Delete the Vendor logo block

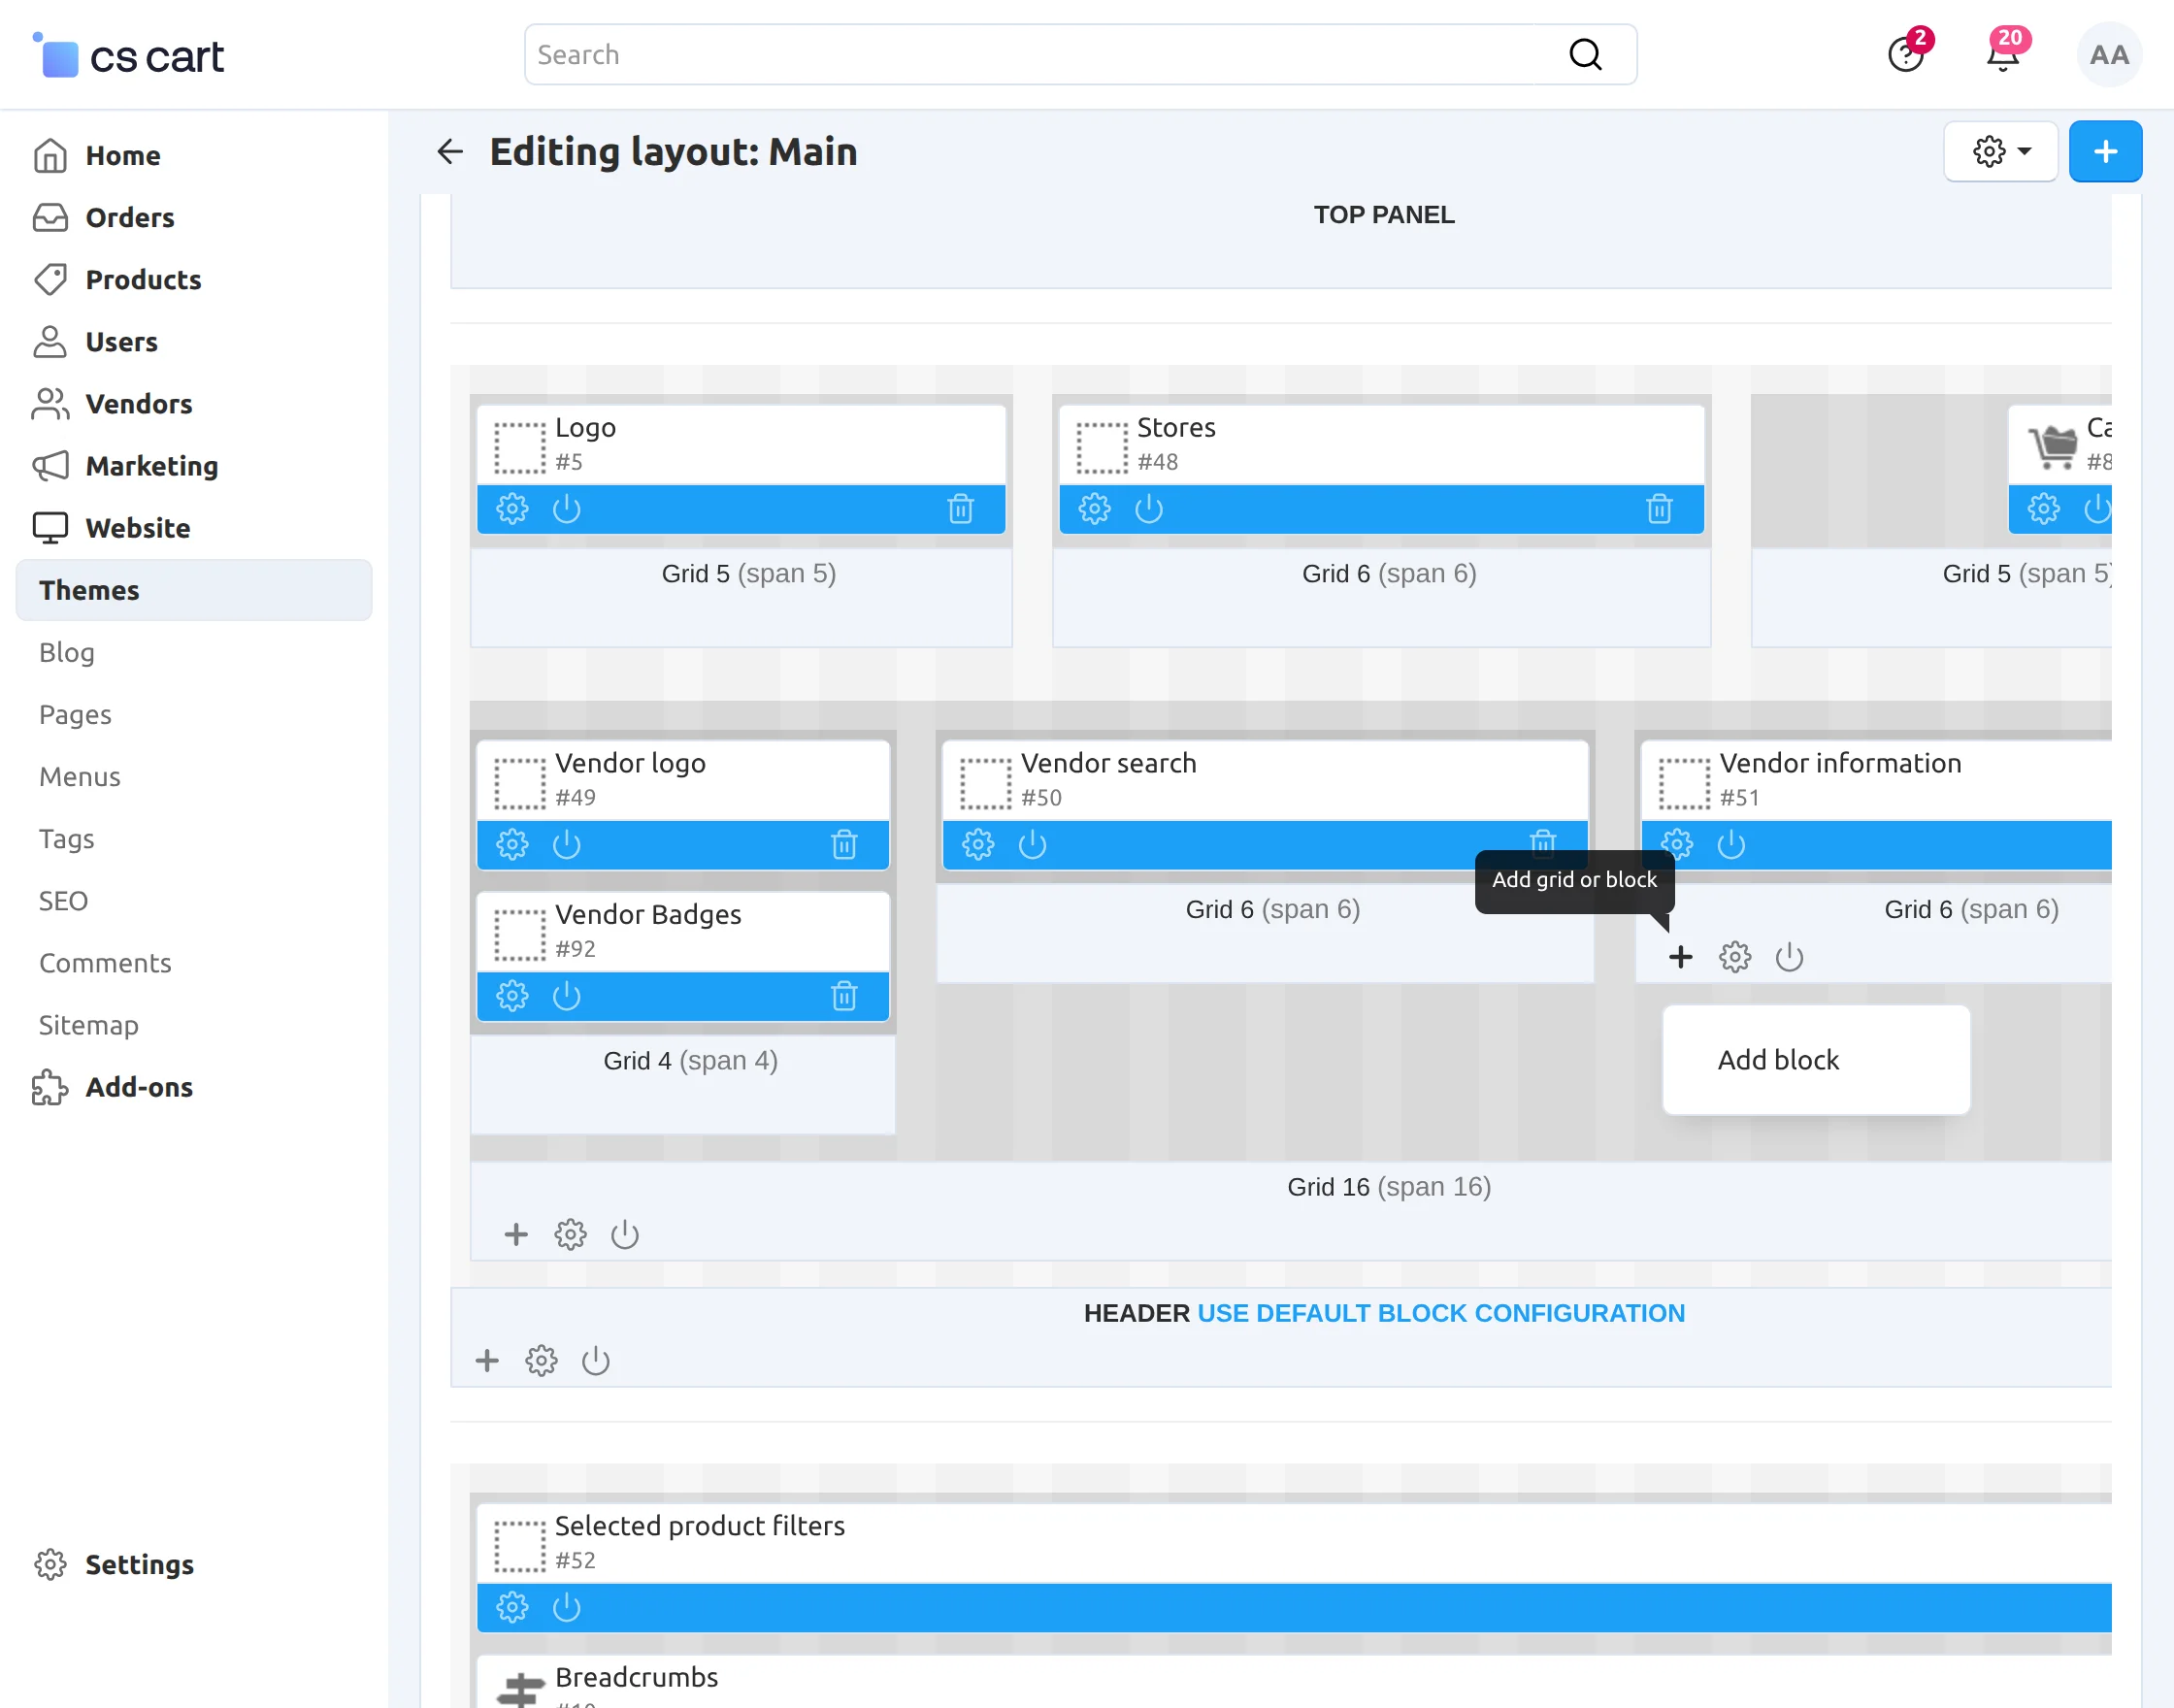pyautogui.click(x=844, y=845)
